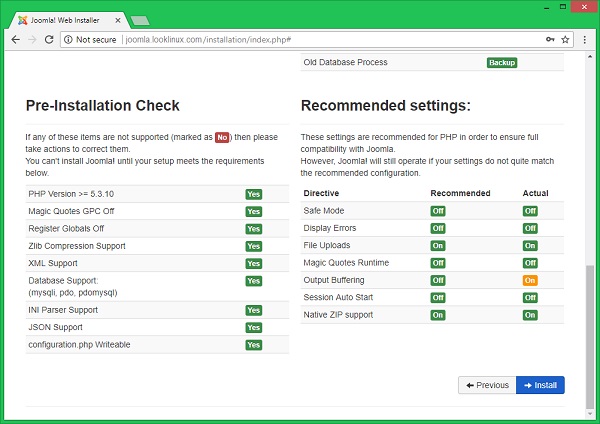This screenshot has height=424, width=600.
Task: Click Yes badge for configuration.php Writeable
Action: [x=254, y=345]
